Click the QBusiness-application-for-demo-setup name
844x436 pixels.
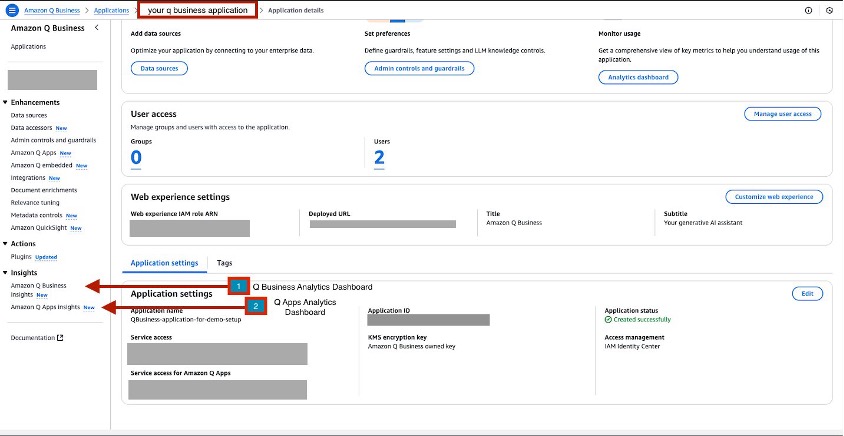(x=186, y=320)
